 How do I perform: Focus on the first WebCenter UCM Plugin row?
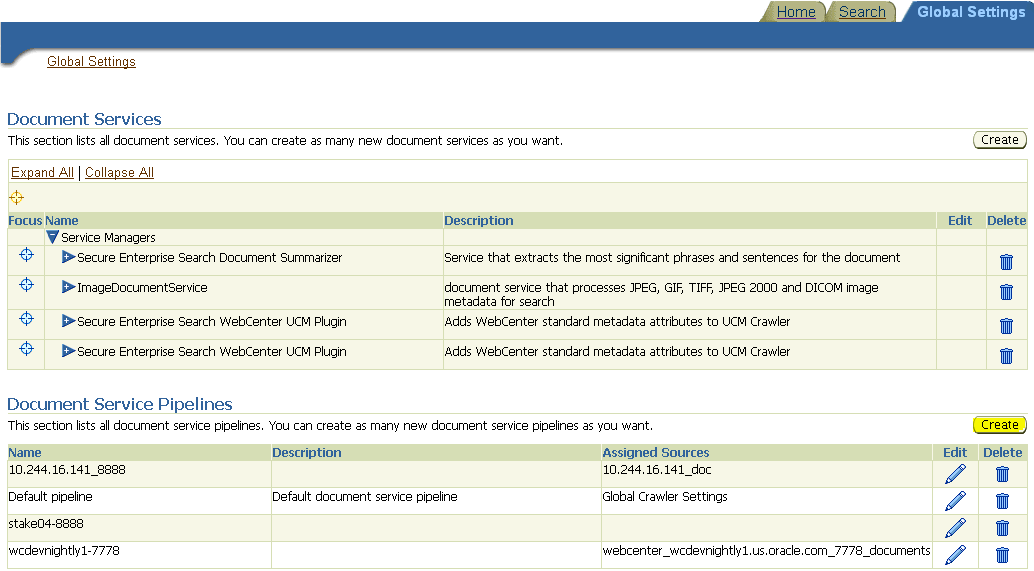[x=26, y=318]
